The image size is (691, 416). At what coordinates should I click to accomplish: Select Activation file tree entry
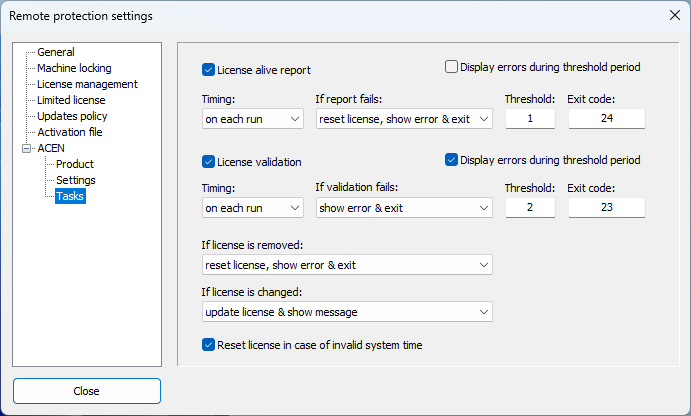pyautogui.click(x=70, y=132)
